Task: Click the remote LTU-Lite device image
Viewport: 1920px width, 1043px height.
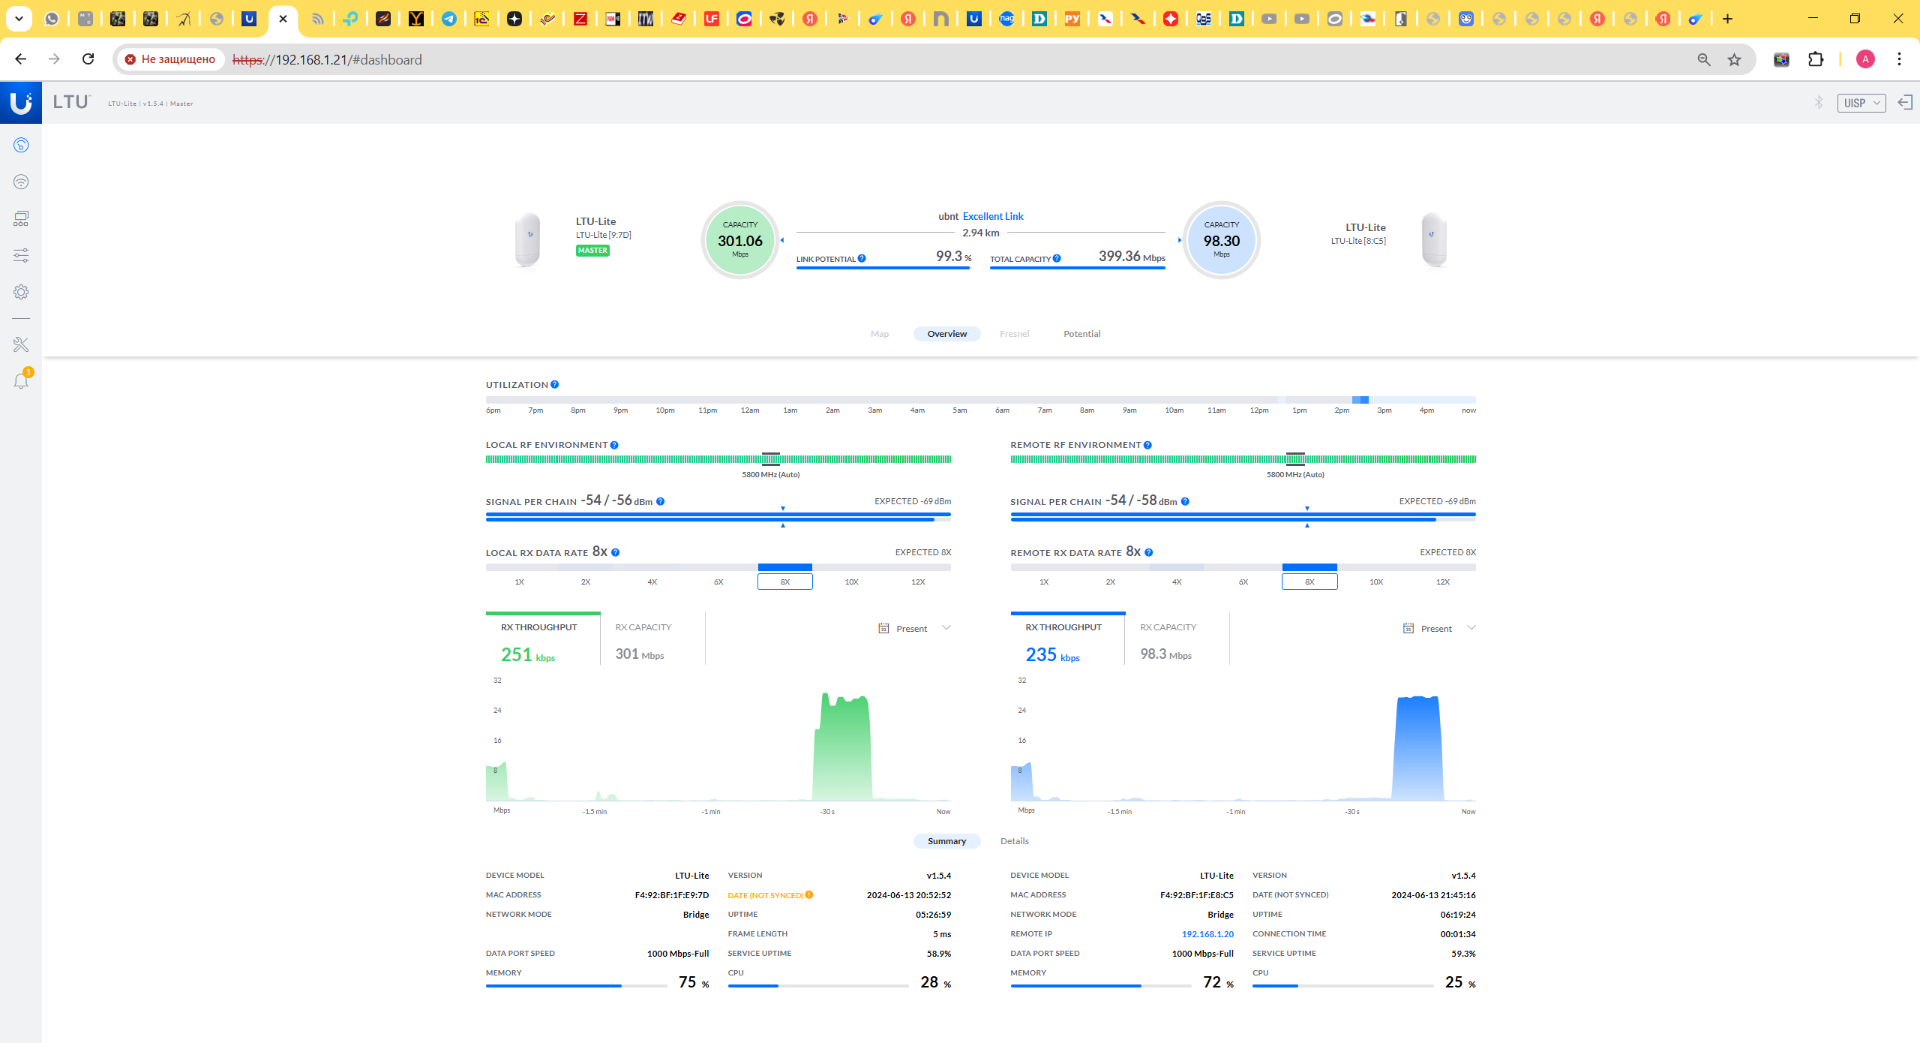Action: 1434,240
